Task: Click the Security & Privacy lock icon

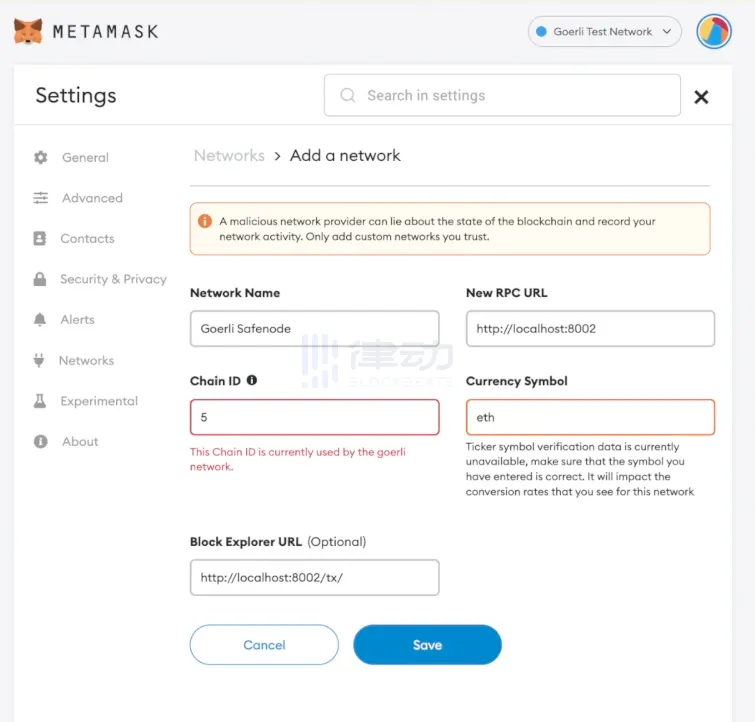Action: 40,279
